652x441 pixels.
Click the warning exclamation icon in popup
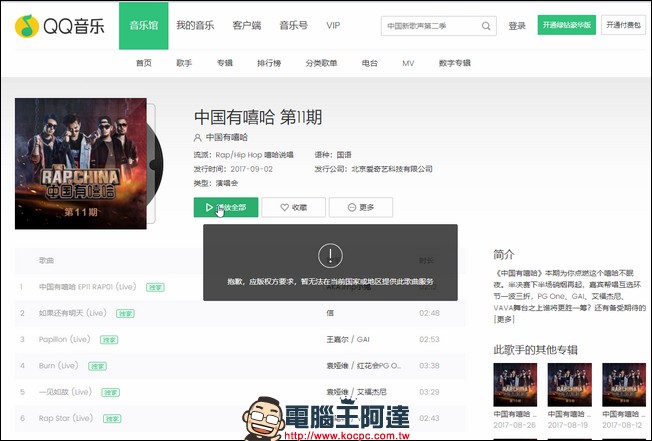coord(330,254)
